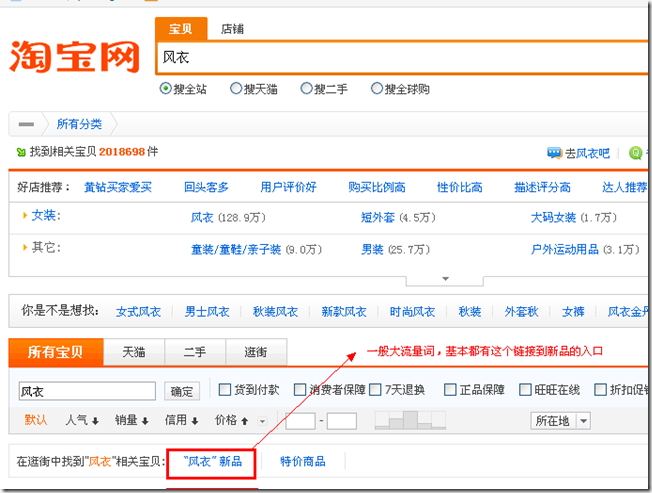Click the 去风衣吧 link text
This screenshot has width=652, height=493.
pos(587,153)
